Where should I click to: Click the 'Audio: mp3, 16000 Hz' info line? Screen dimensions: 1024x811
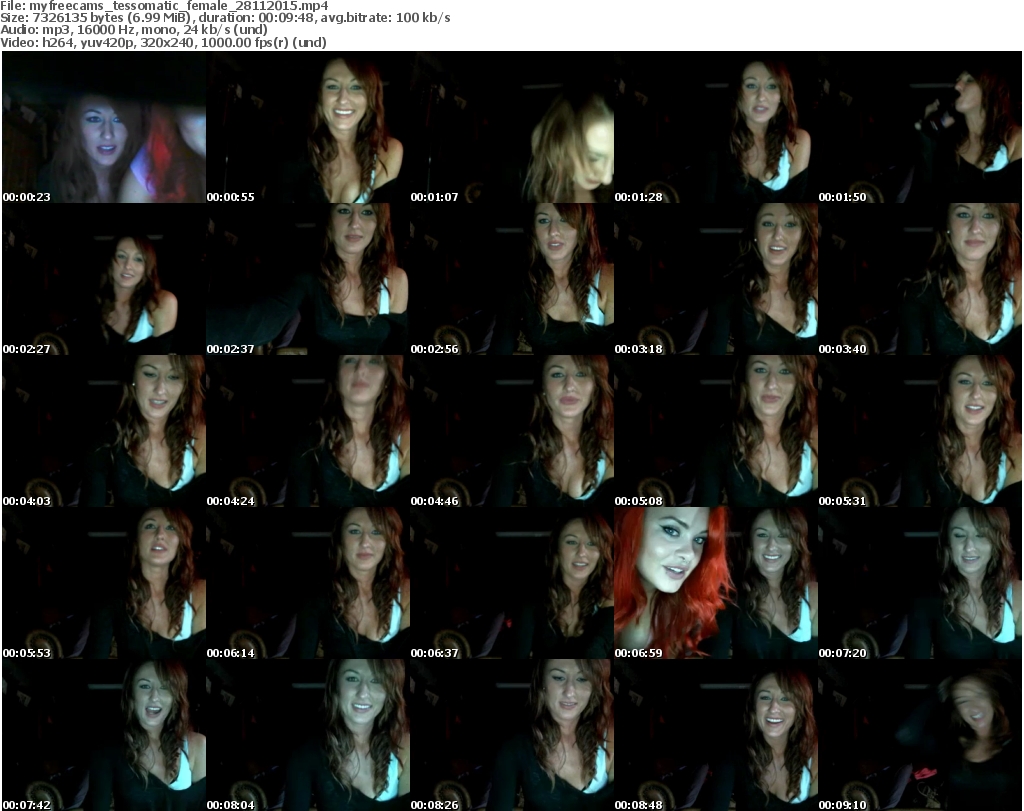134,30
